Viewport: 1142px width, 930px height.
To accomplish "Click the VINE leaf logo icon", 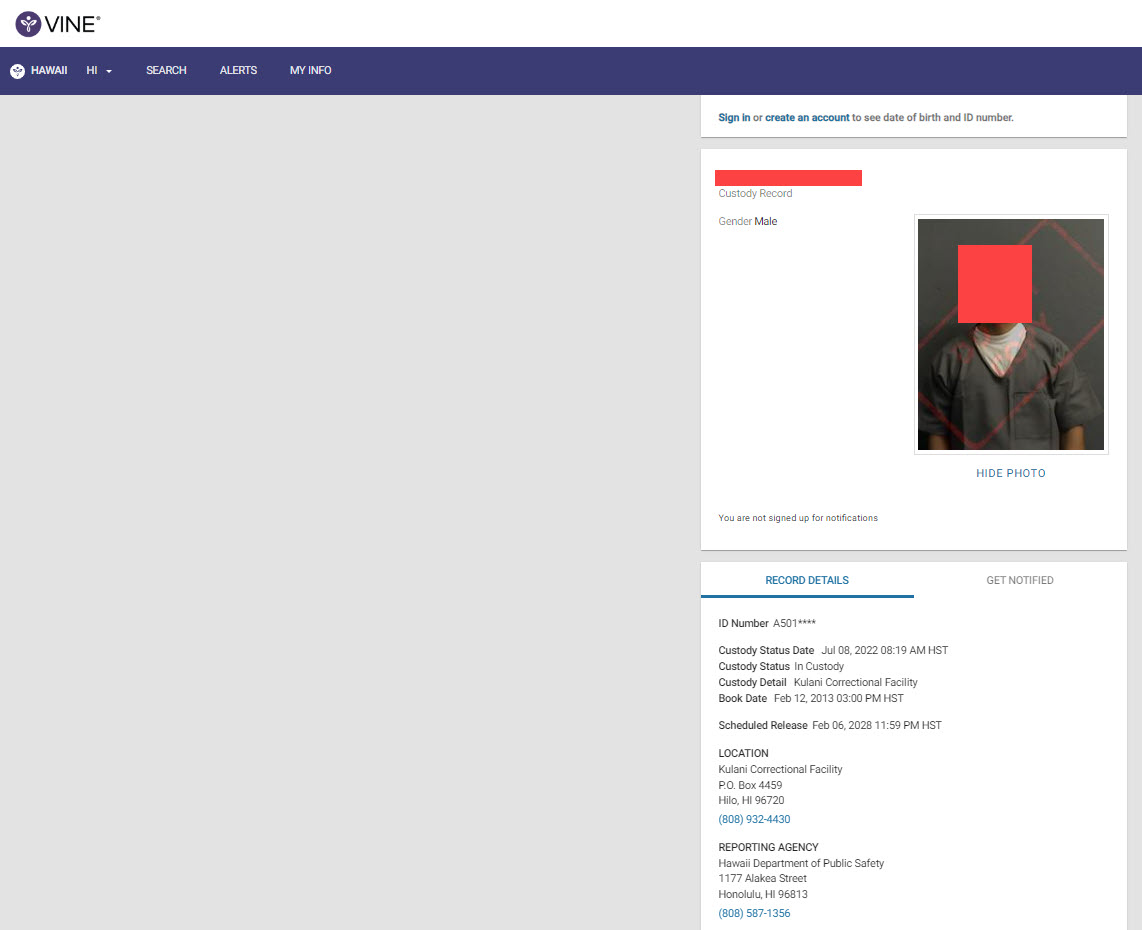I will pos(28,24).
